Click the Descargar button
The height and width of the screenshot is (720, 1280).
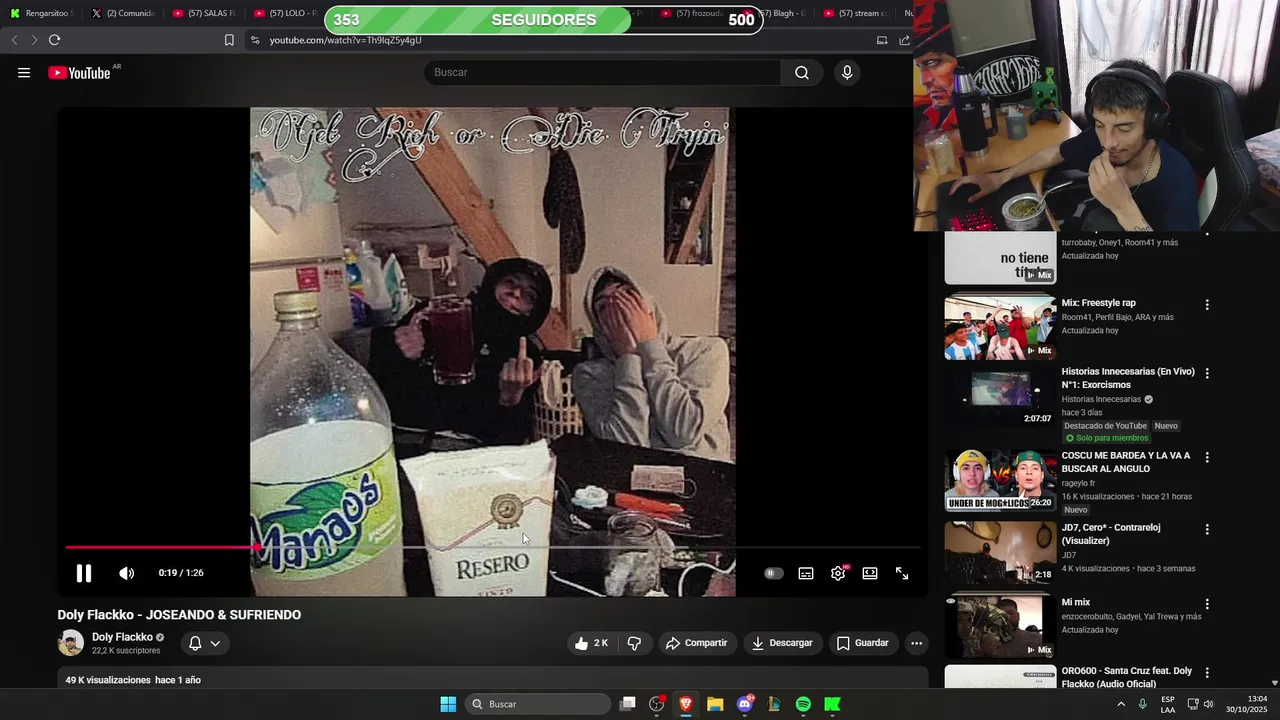[x=783, y=643]
